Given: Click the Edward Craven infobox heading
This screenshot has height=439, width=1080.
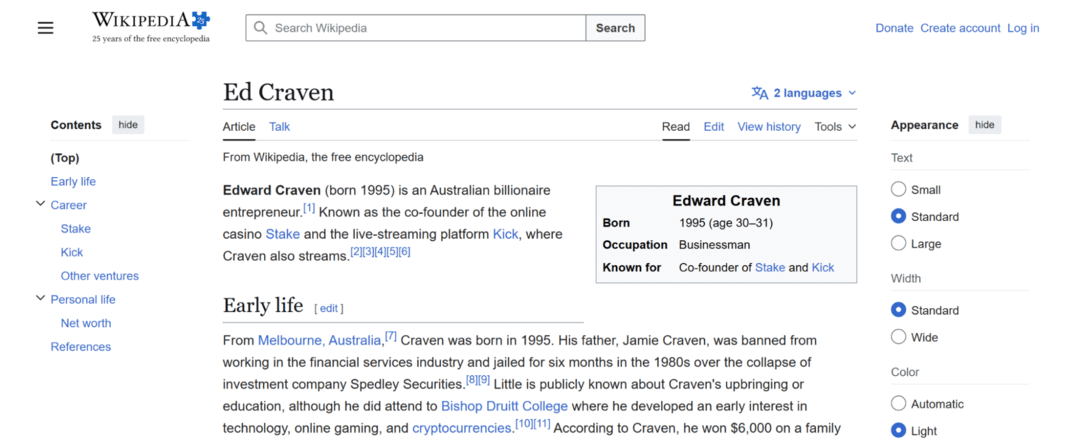Looking at the screenshot, I should coord(726,201).
